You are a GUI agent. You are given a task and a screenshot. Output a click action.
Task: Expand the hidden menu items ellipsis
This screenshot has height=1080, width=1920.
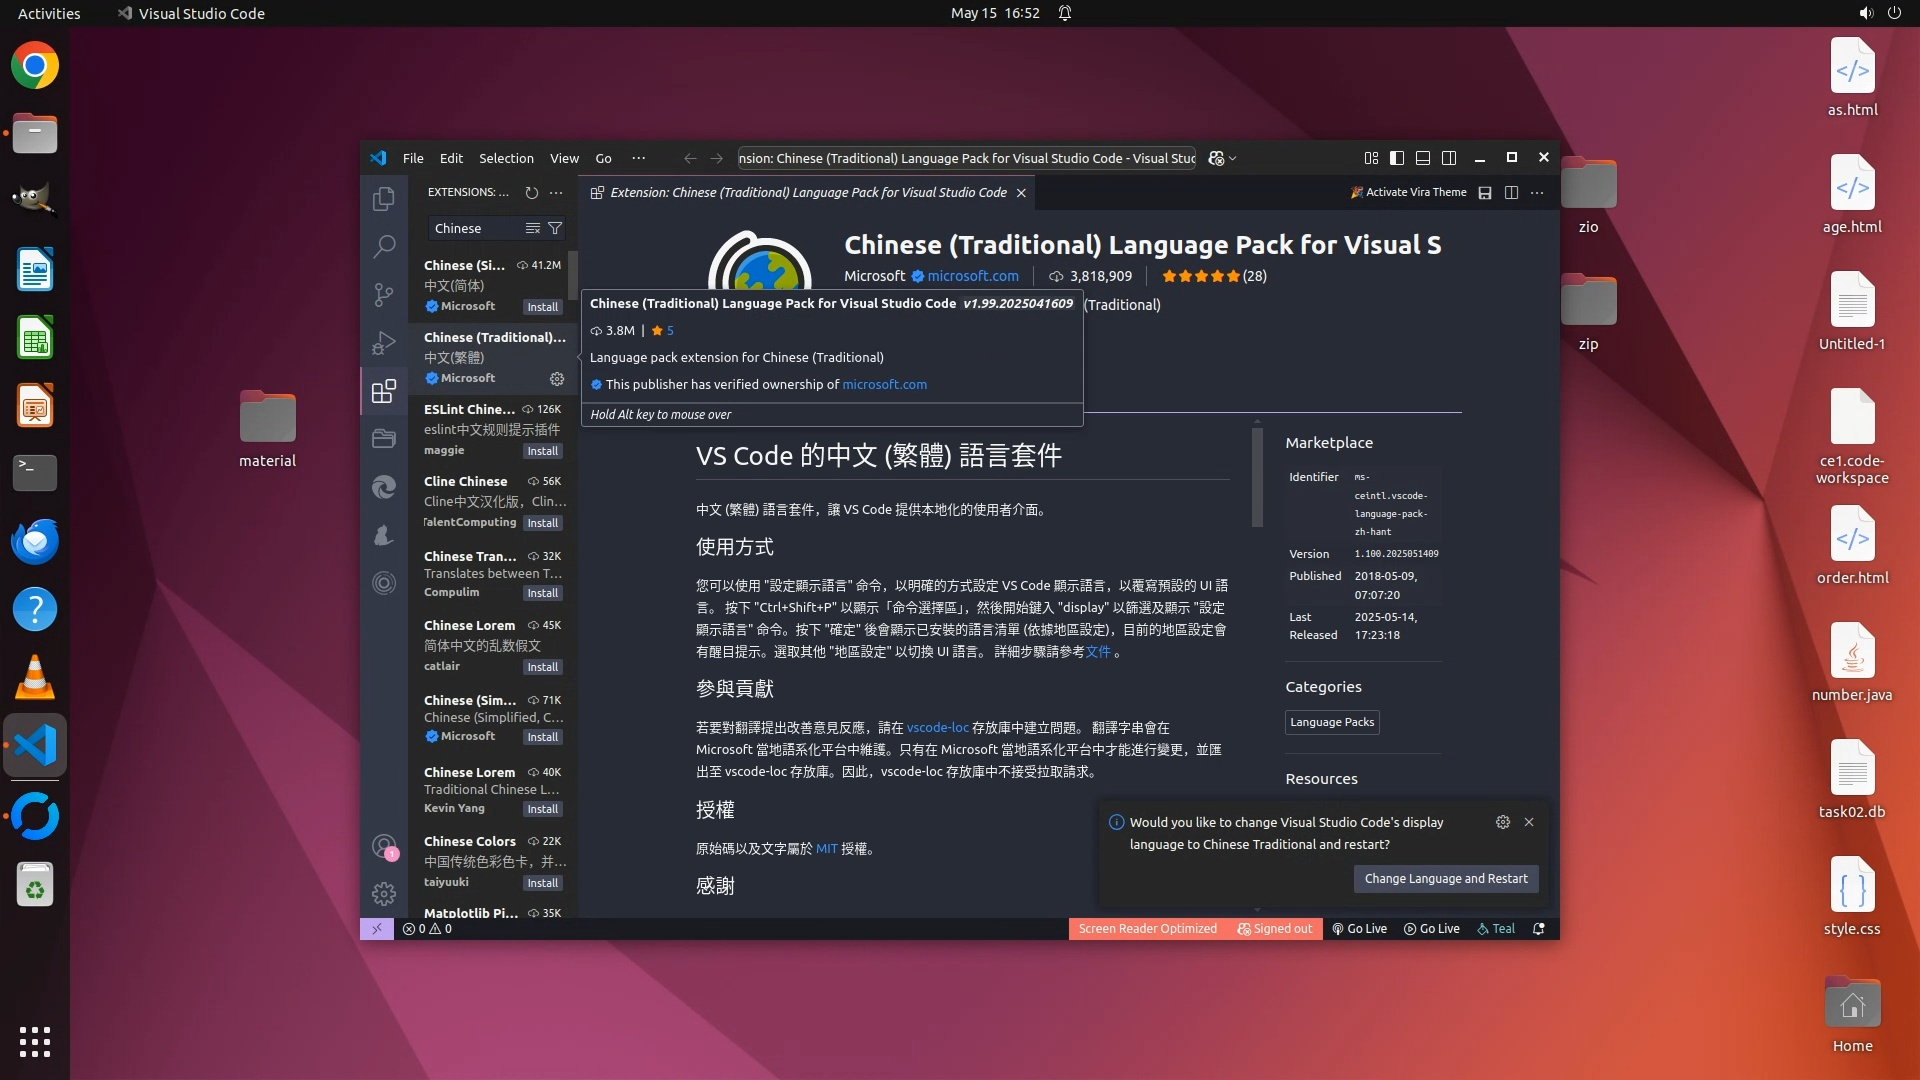pos(638,158)
